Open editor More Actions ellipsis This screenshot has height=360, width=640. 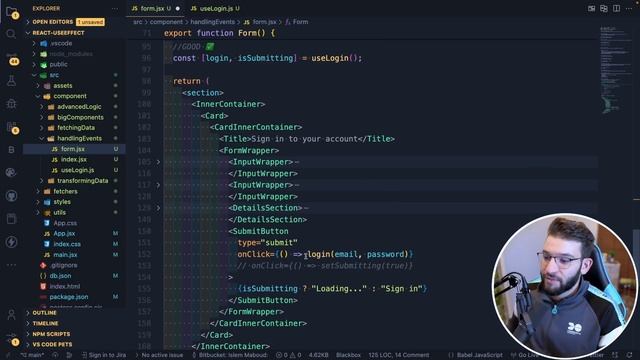click(x=629, y=8)
